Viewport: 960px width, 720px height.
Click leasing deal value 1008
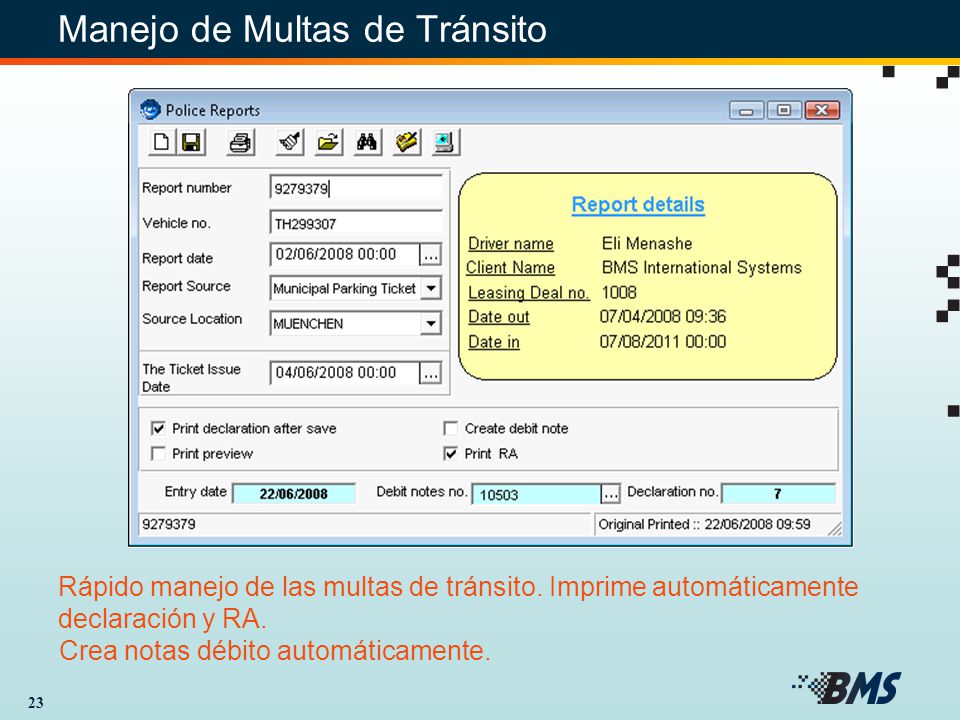tap(619, 293)
